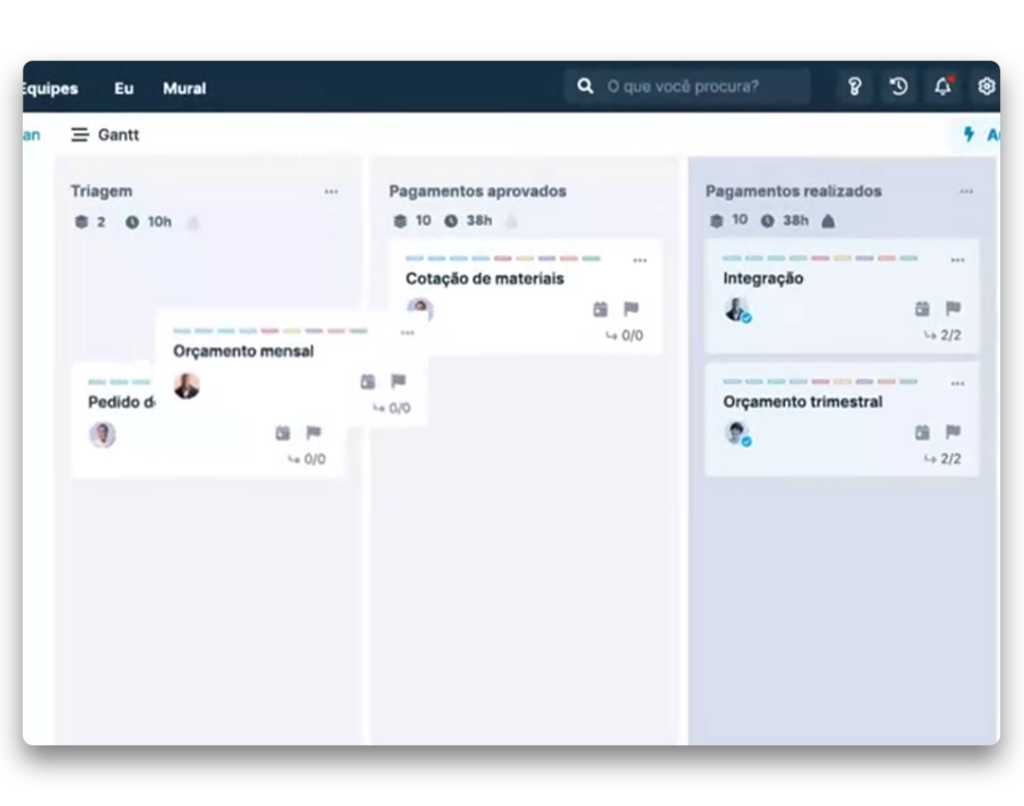Switch to the Gantt view tab
This screenshot has height=806, width=1024.
[105, 135]
